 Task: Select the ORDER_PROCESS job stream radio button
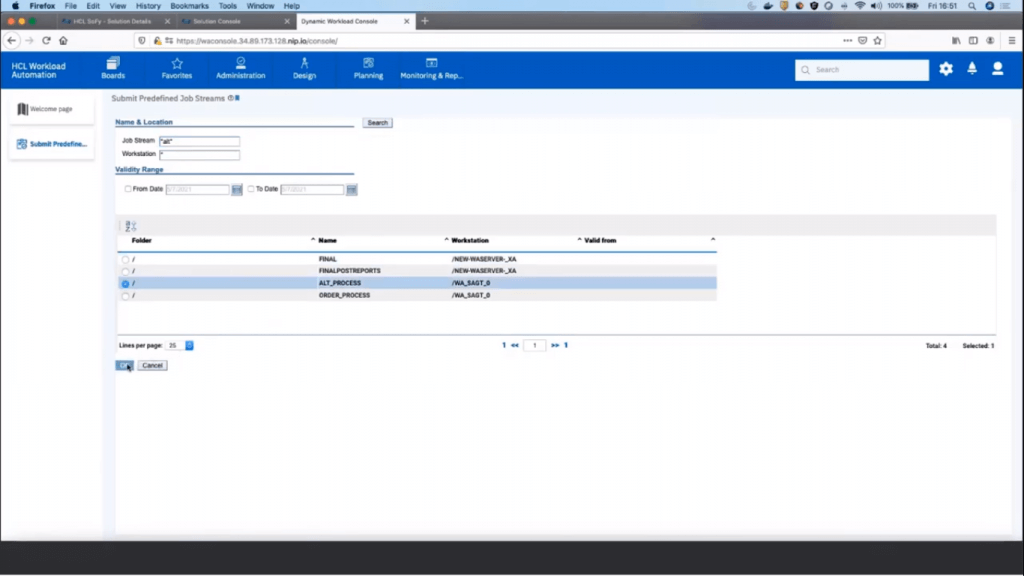[x=125, y=295]
